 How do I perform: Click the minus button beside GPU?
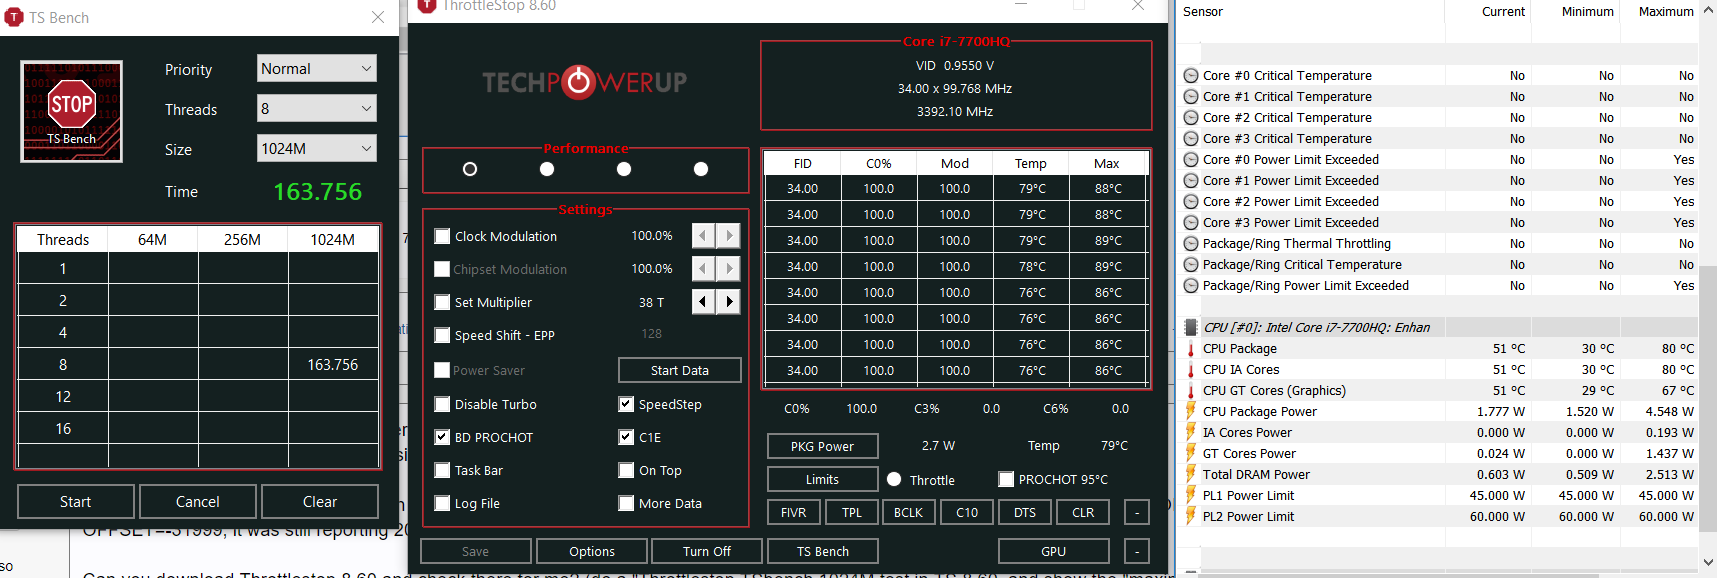point(1137,552)
